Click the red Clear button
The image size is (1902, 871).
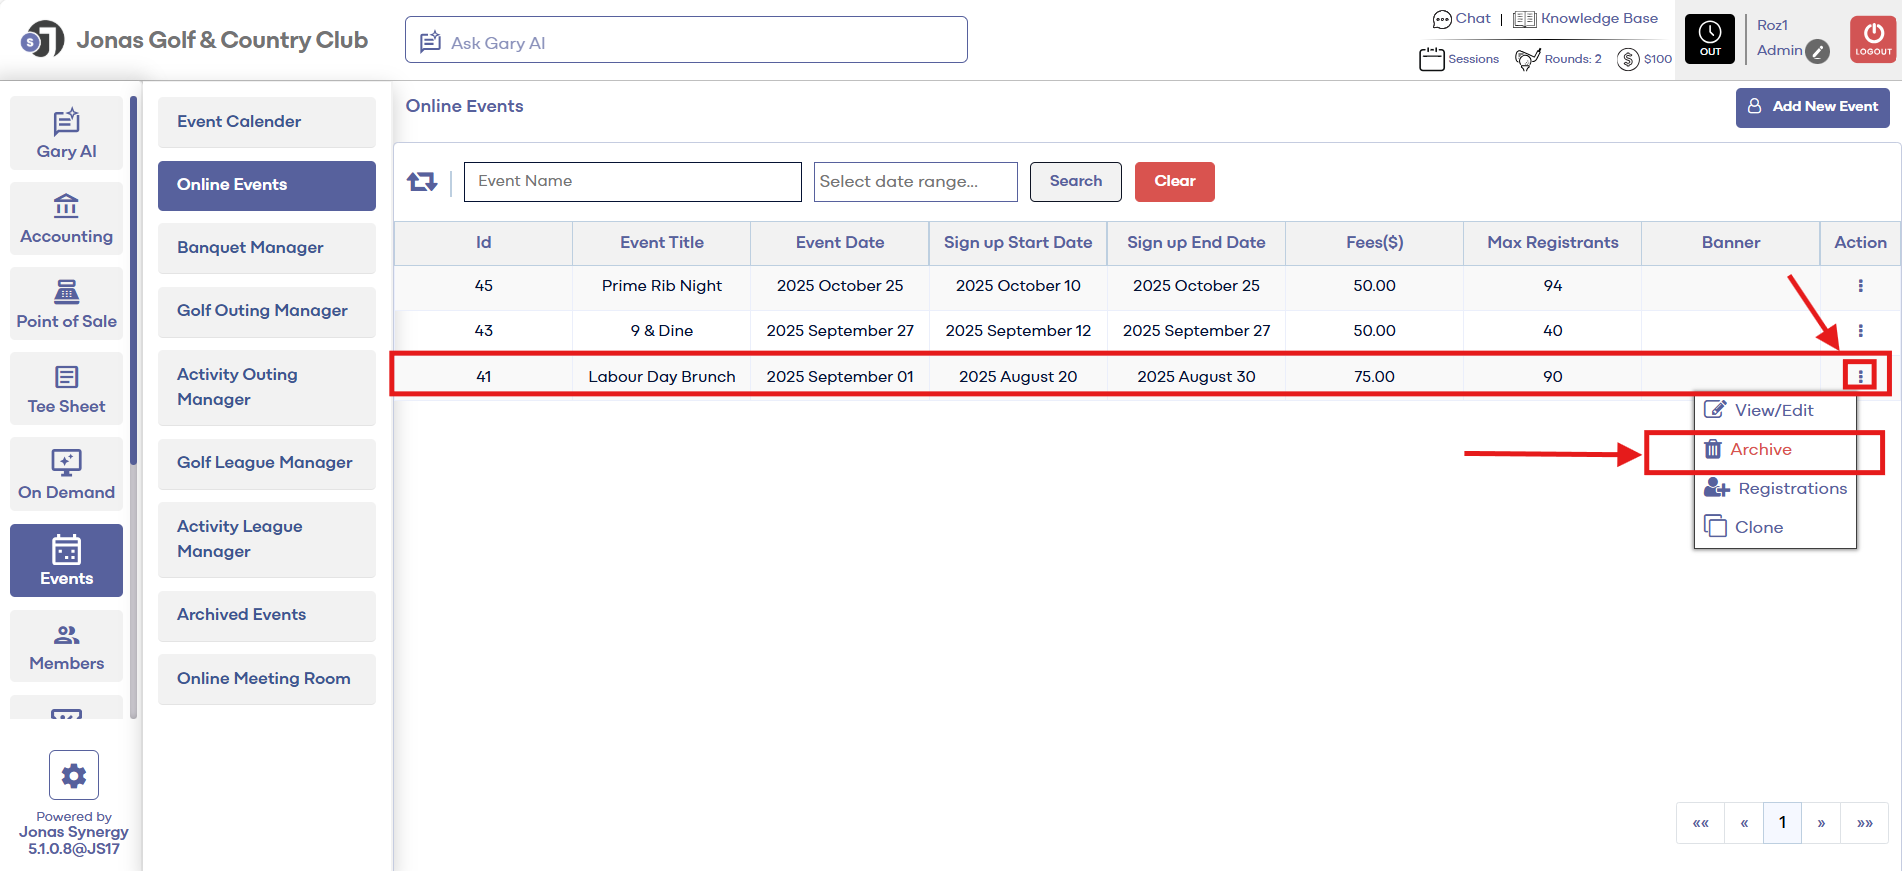pos(1175,182)
